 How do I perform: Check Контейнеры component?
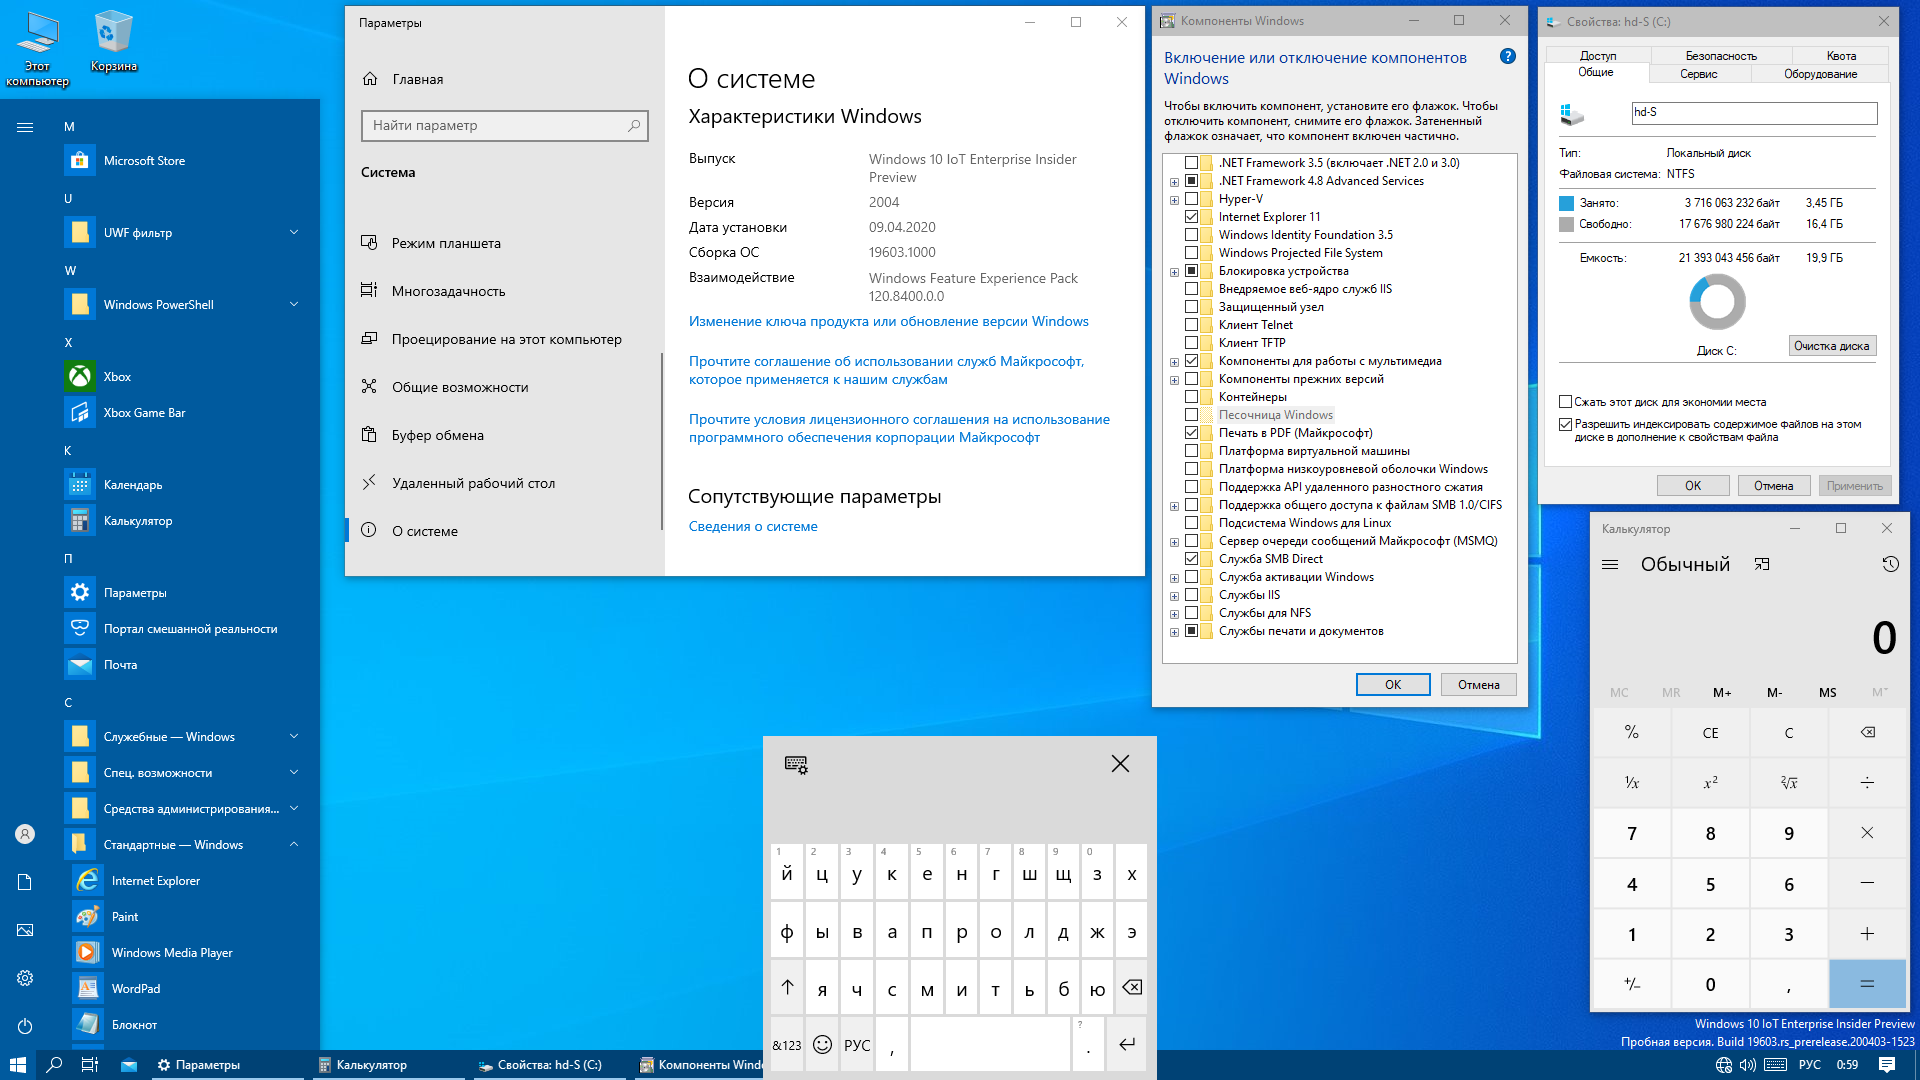tap(1191, 397)
